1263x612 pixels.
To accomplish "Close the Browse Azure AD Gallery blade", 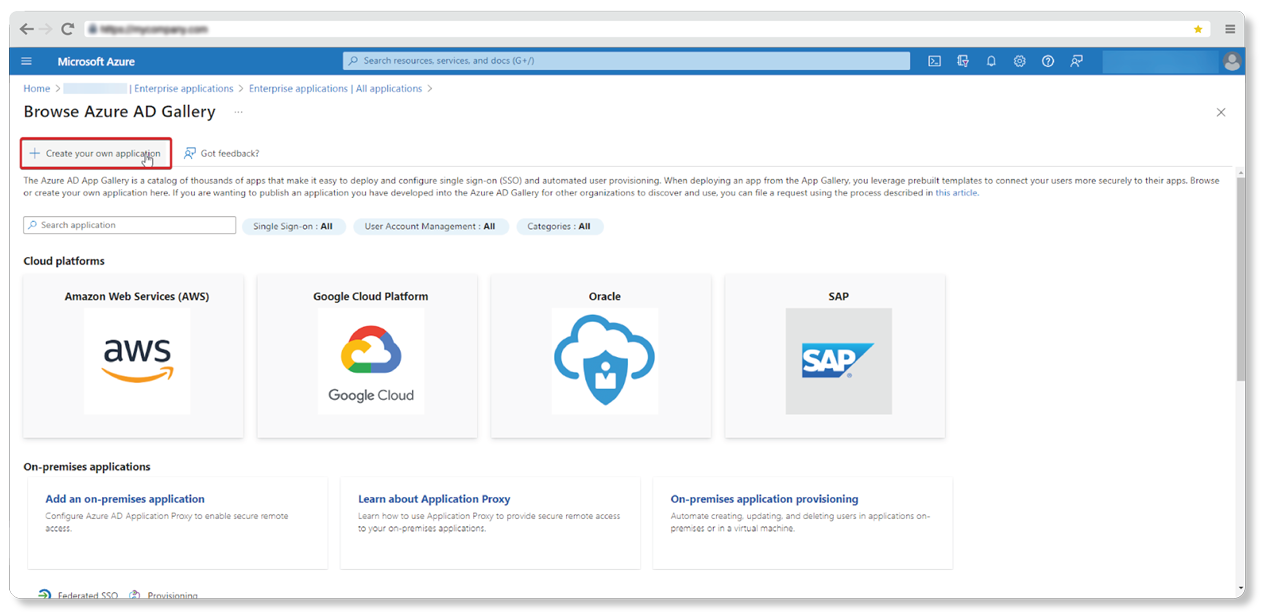I will [x=1220, y=112].
